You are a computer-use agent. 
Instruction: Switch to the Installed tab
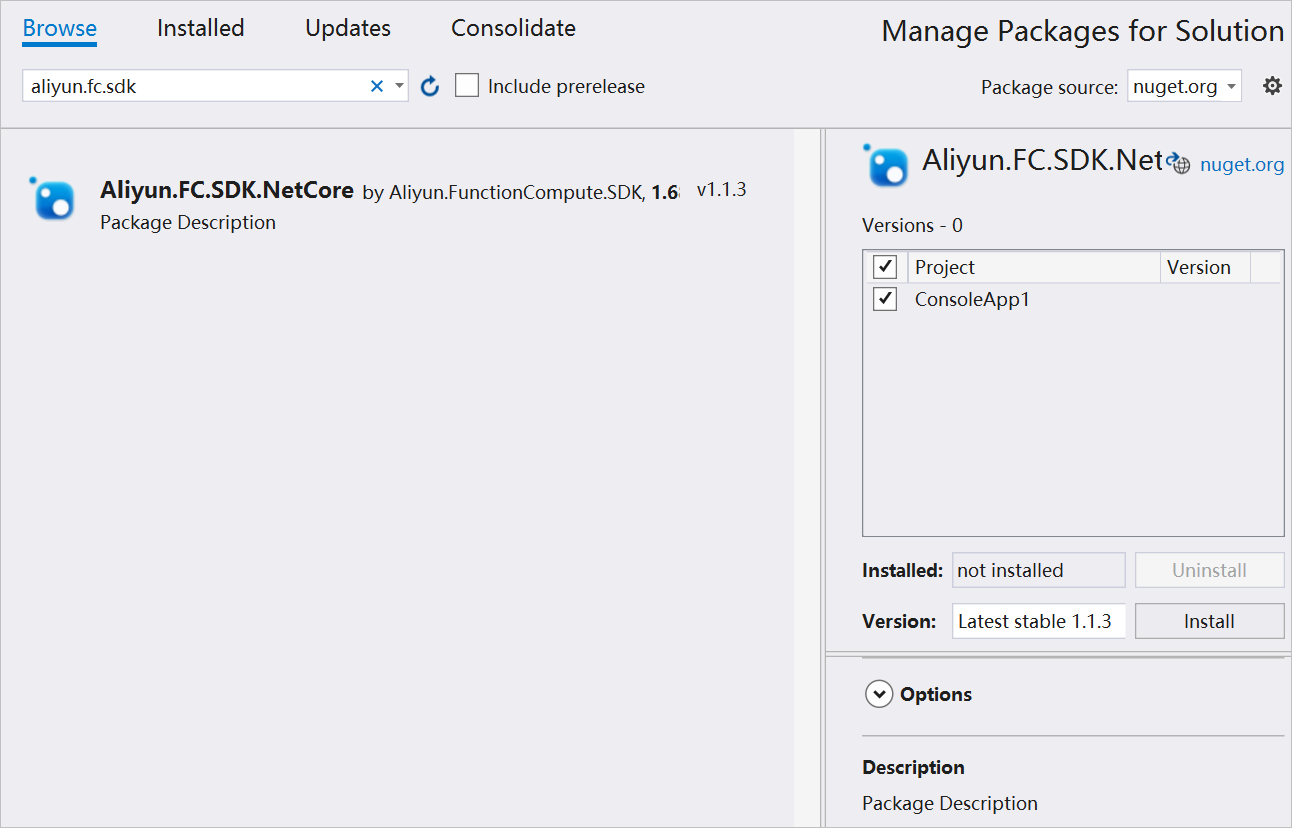click(200, 28)
